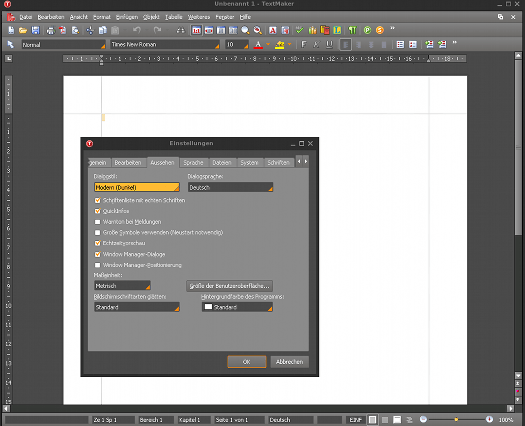Viewport: 525px width, 426px height.
Task: Click the PDF export icon
Action: [x=63, y=30]
